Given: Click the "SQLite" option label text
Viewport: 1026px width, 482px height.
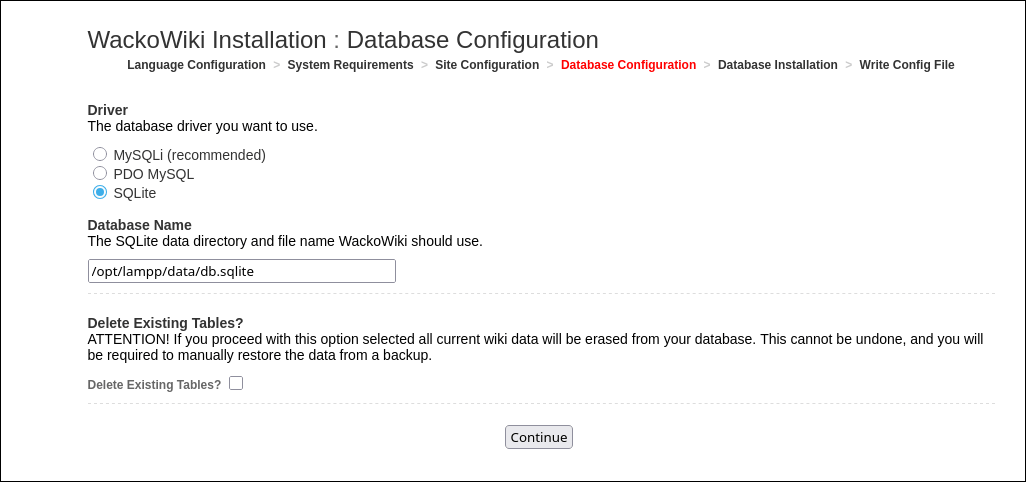Looking at the screenshot, I should pos(135,193).
